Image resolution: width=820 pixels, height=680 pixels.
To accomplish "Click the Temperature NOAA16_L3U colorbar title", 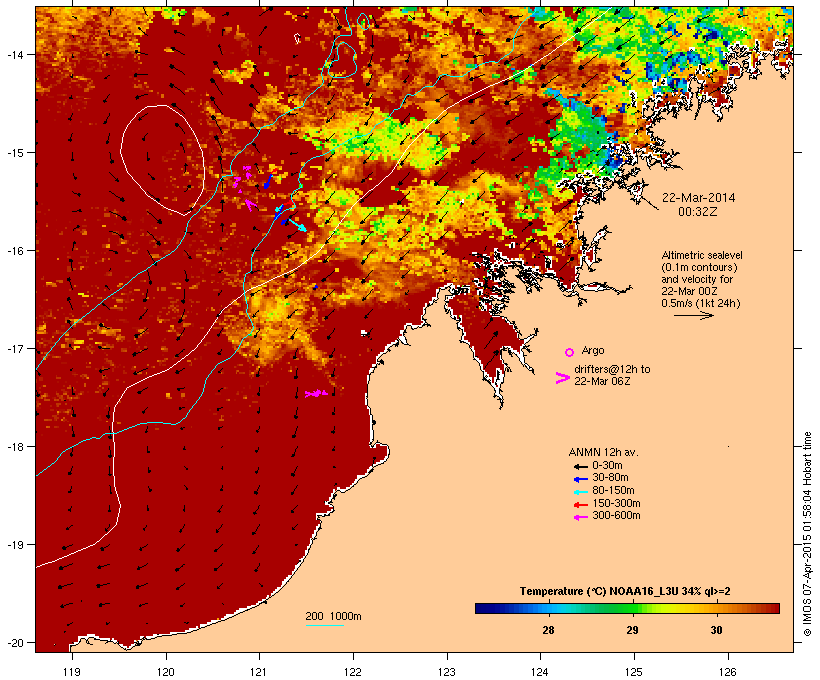I will click(625, 592).
